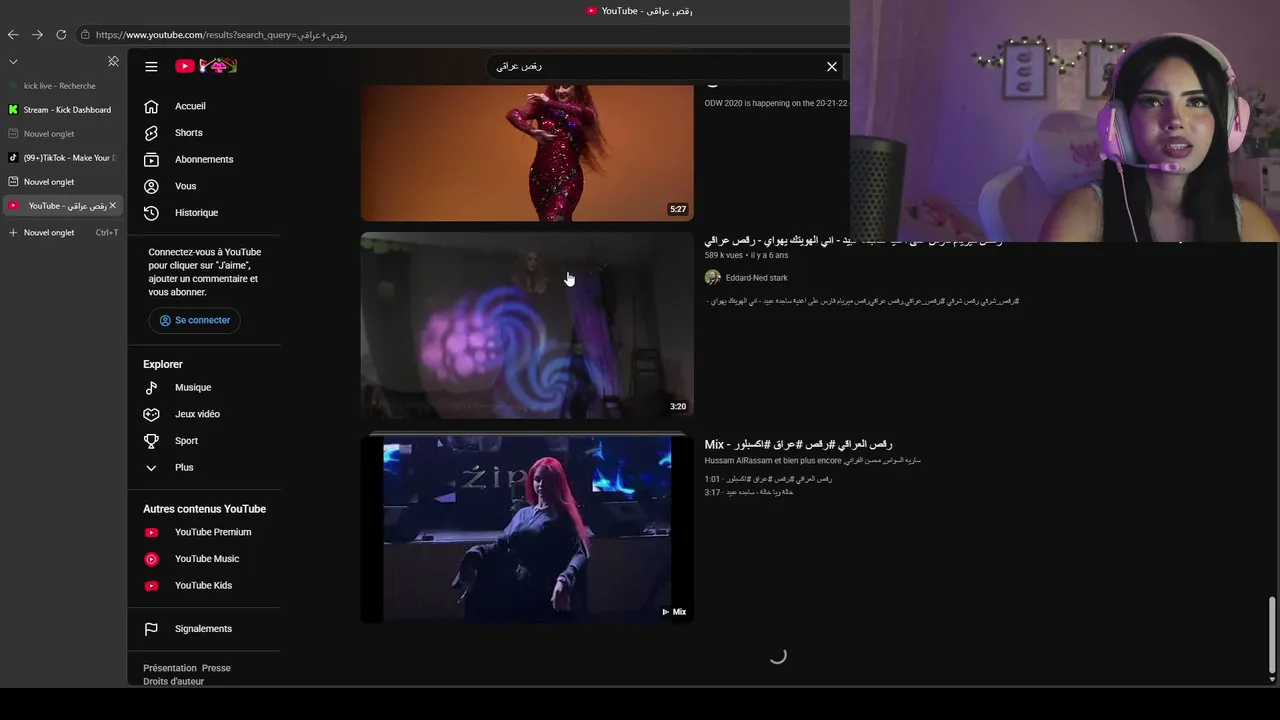This screenshot has width=1280, height=720.
Task: Explore the Sport category
Action: [204, 441]
